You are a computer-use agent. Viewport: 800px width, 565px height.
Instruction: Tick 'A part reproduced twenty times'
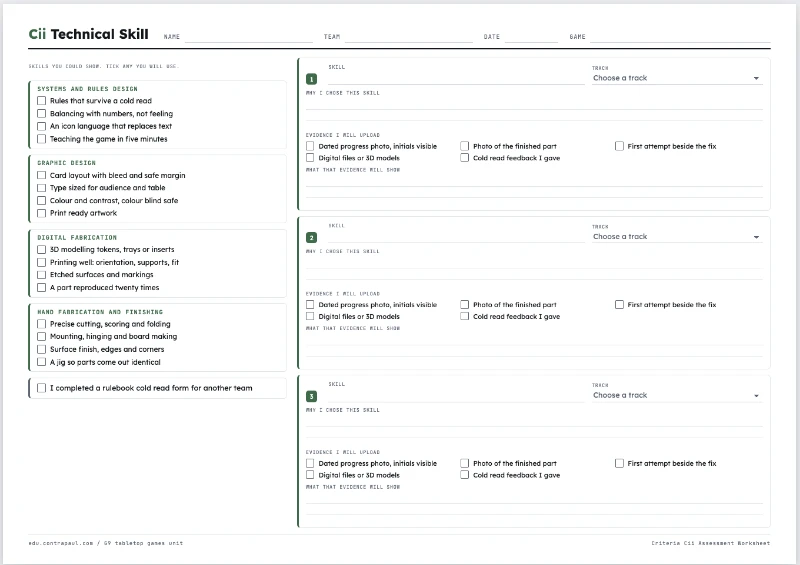(41, 287)
